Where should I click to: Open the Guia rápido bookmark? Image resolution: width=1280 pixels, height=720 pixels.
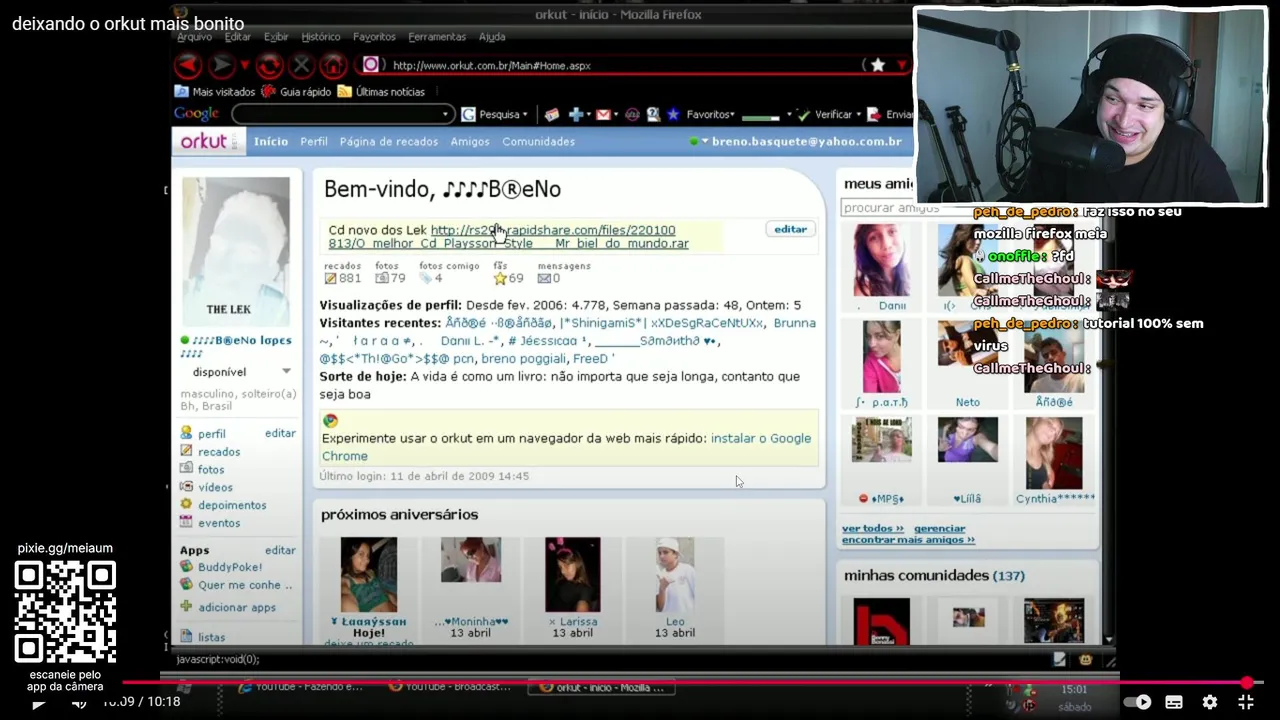pyautogui.click(x=296, y=91)
